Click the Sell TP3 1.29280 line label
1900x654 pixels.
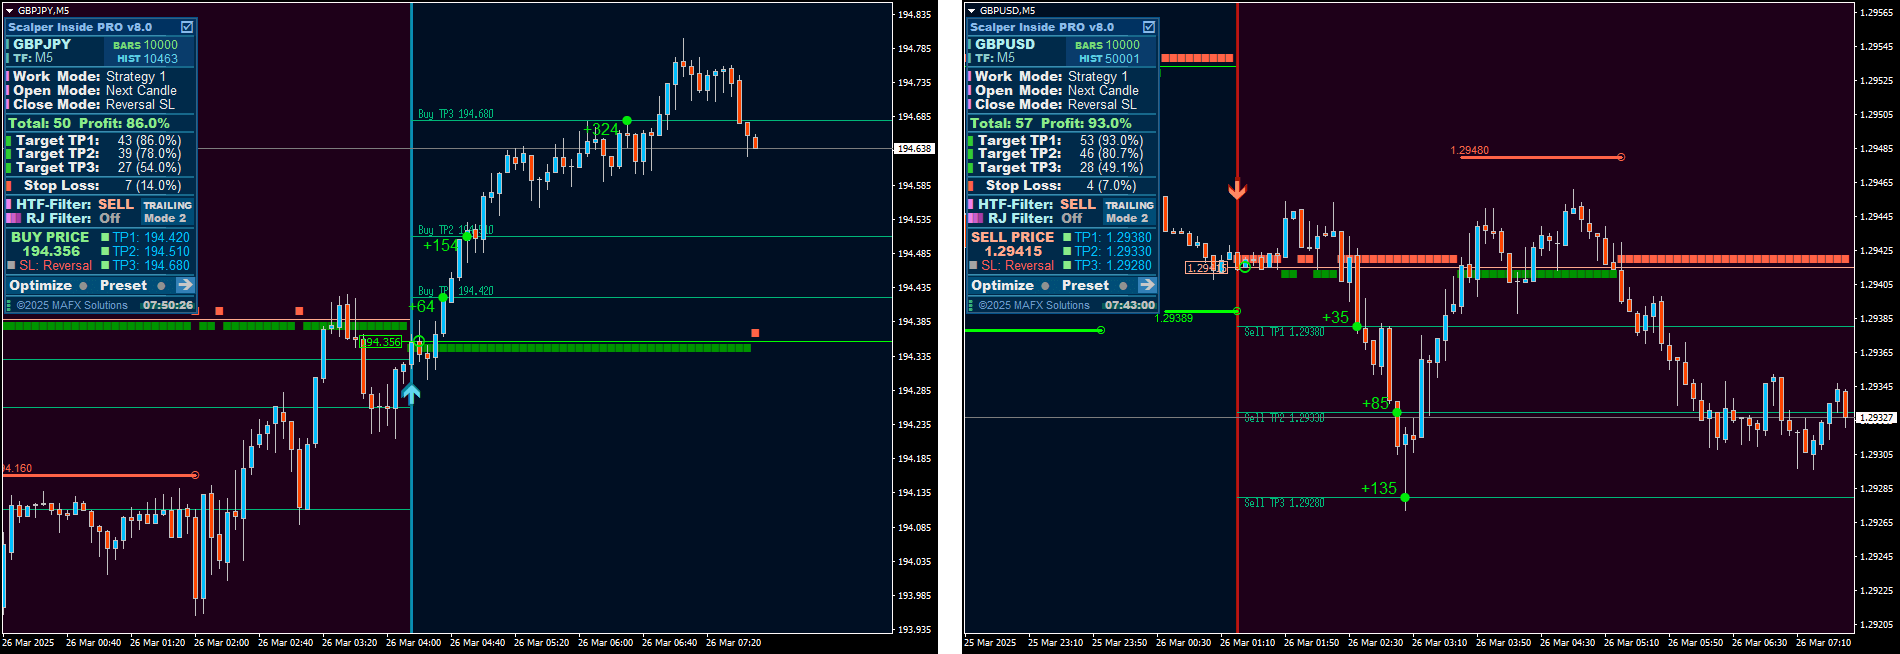(1284, 503)
